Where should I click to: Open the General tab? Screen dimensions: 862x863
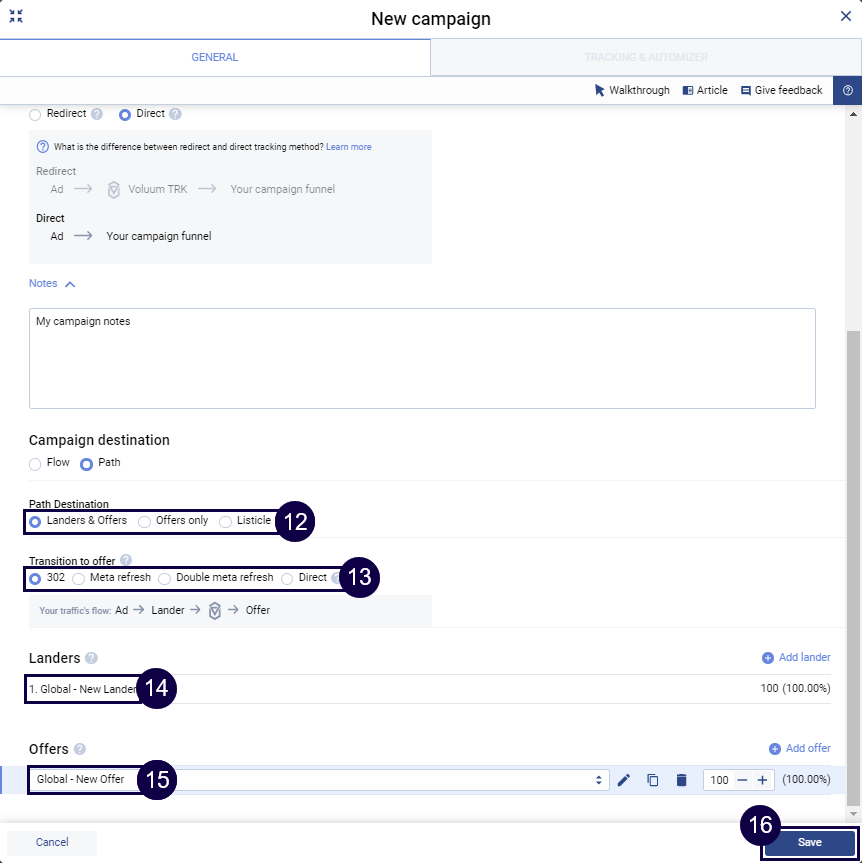[215, 58]
